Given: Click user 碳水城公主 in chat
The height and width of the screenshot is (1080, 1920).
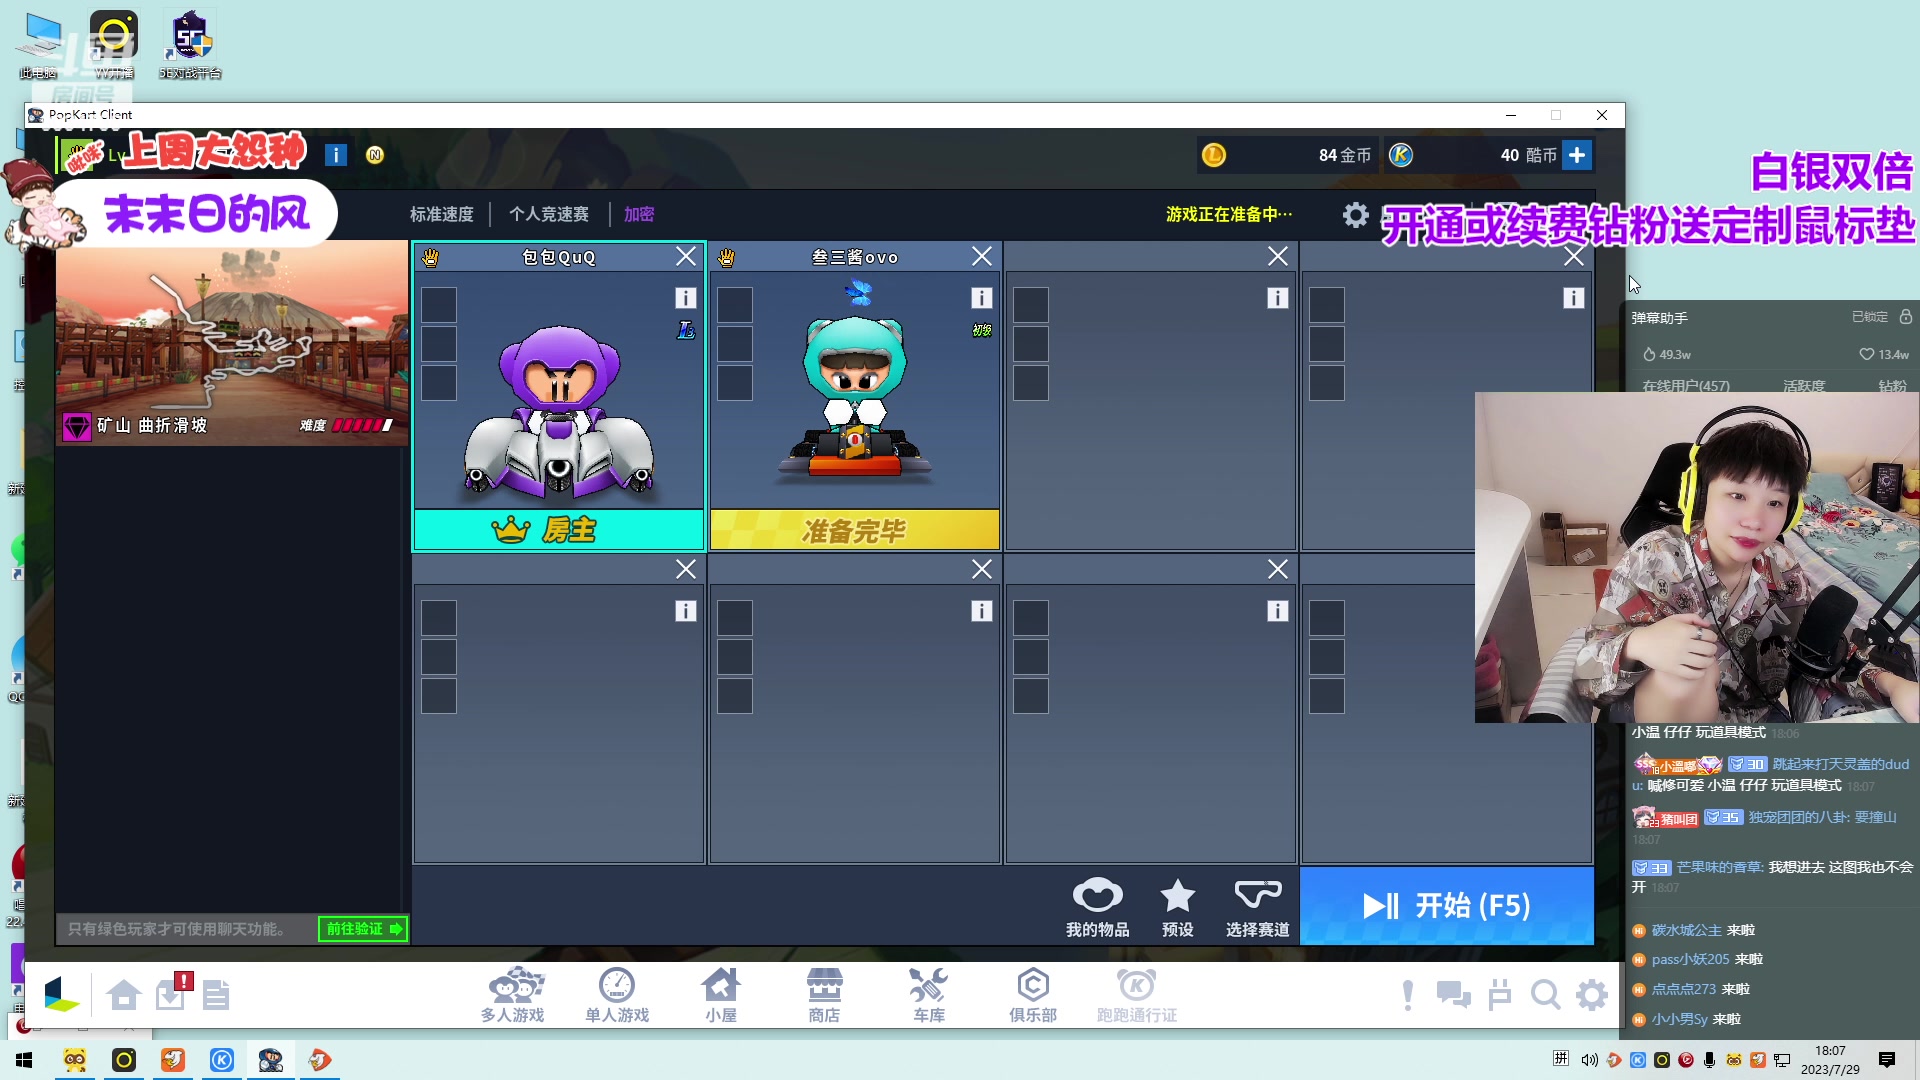Looking at the screenshot, I should click(1686, 930).
